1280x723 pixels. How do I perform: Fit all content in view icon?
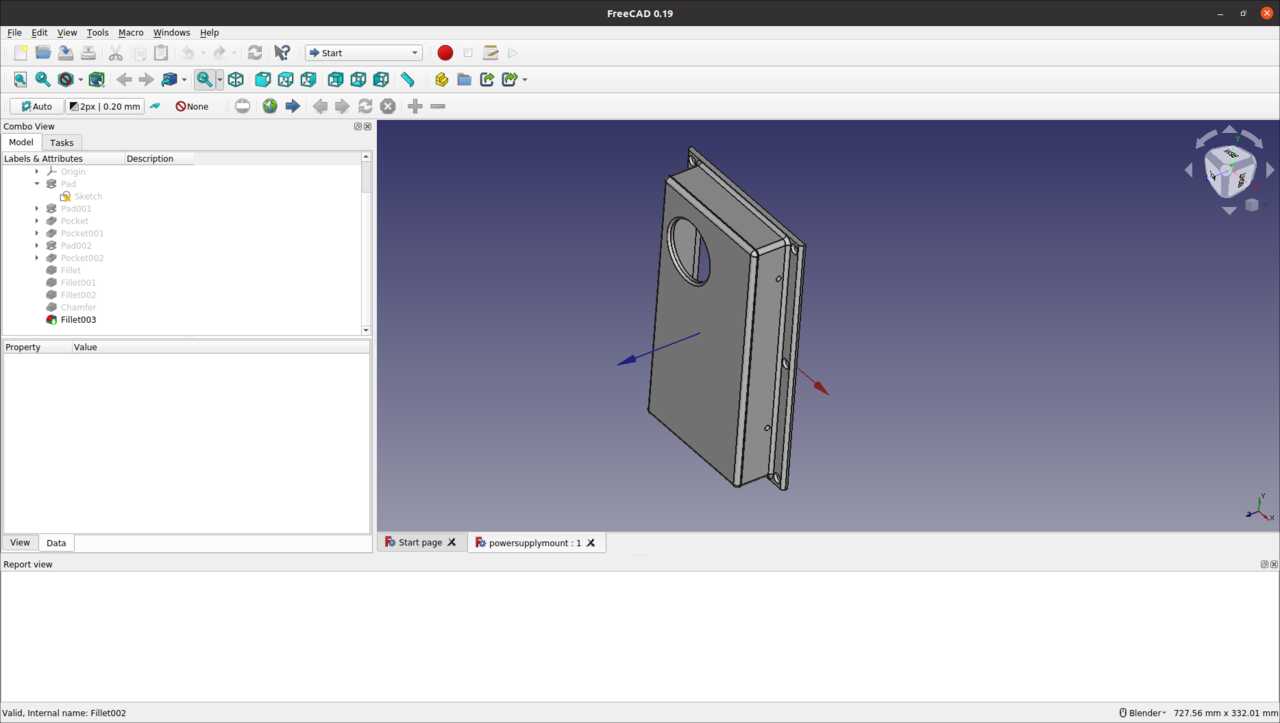point(20,79)
